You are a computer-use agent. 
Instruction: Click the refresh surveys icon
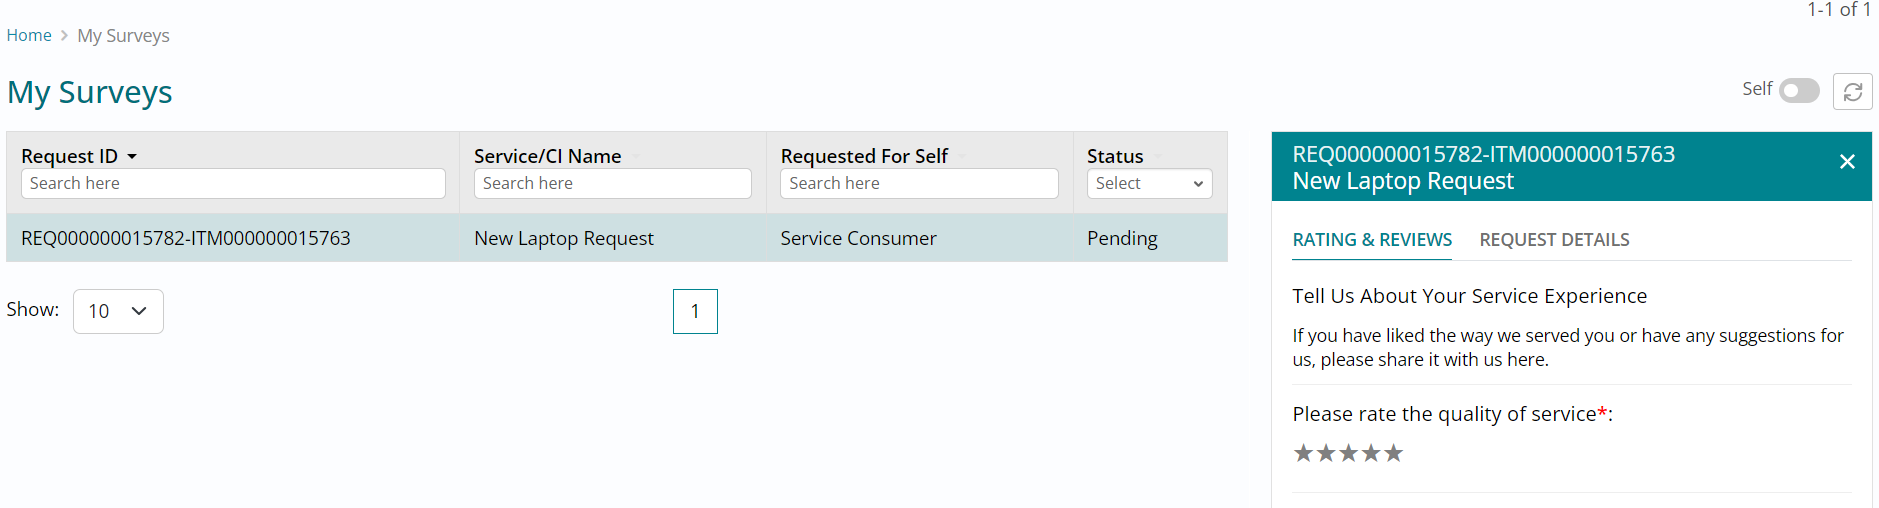pos(1852,92)
